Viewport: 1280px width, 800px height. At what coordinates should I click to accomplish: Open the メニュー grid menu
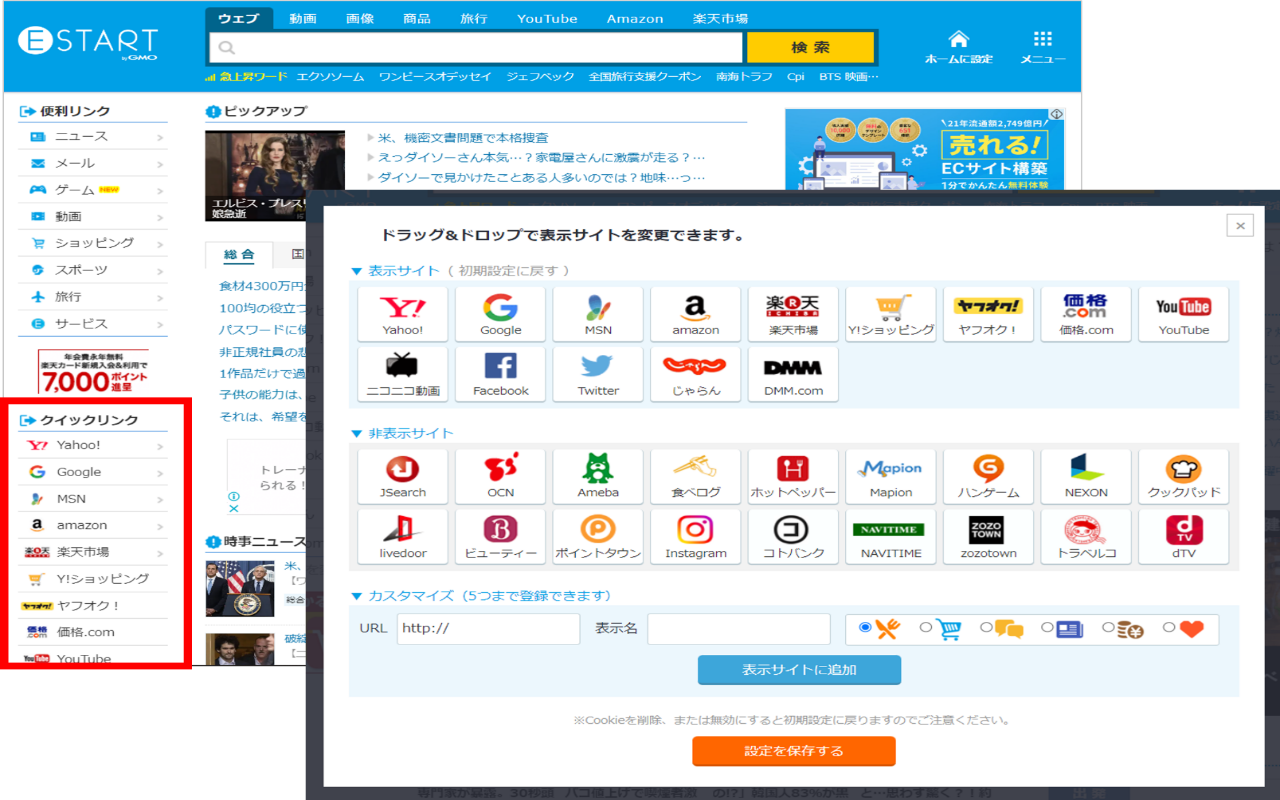tap(1043, 46)
